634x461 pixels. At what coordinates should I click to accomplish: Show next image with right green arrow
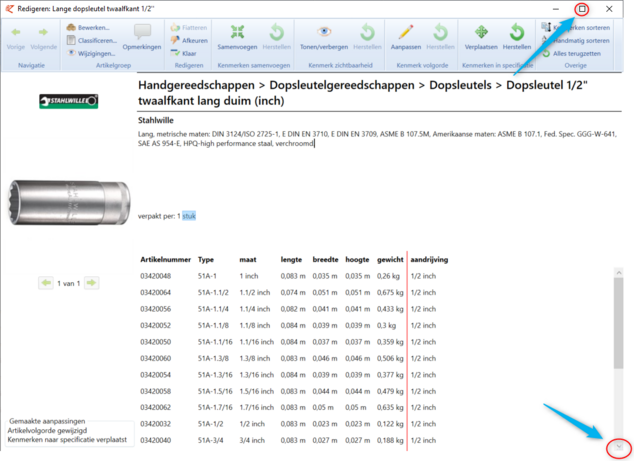coord(91,283)
